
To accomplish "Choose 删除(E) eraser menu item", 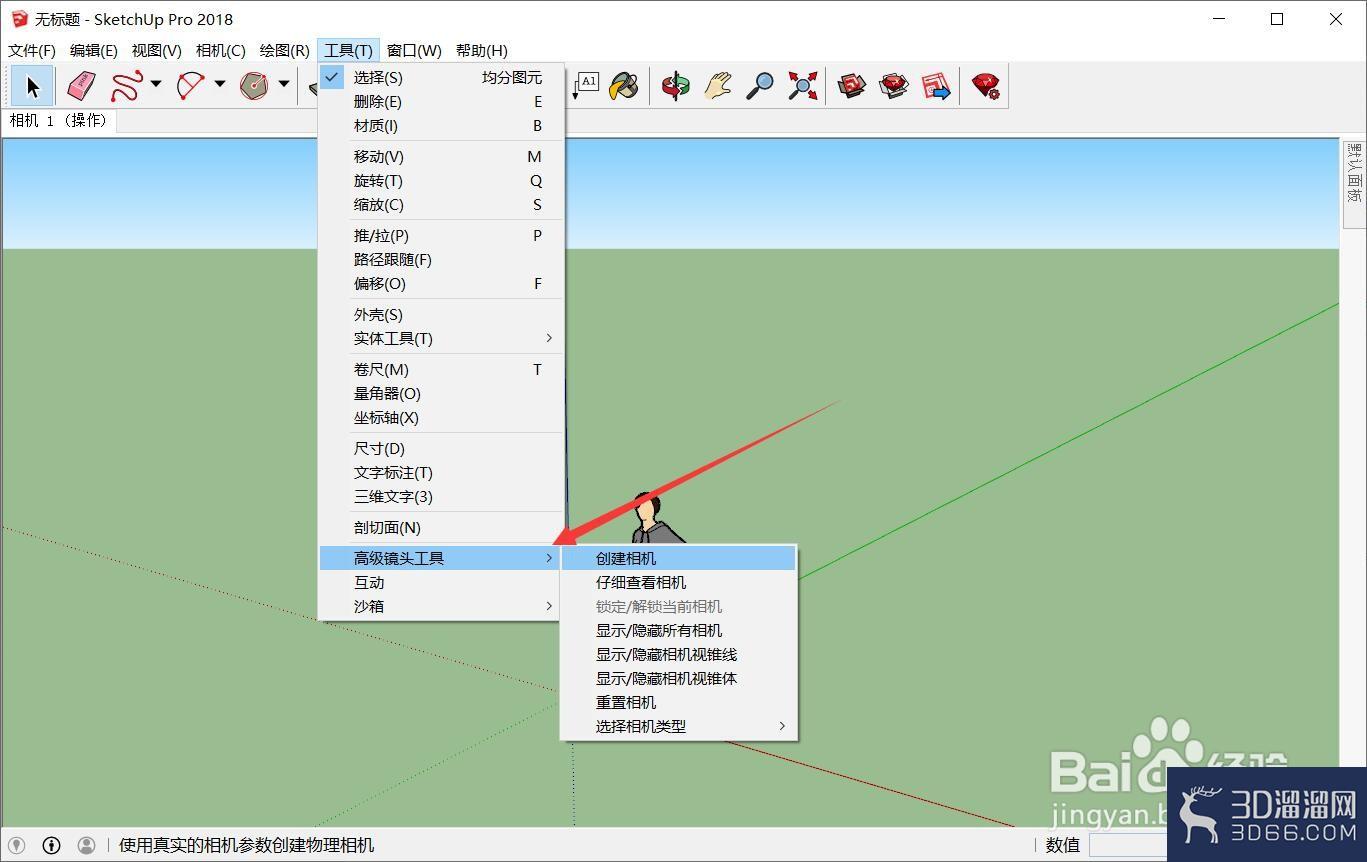I will pos(441,101).
